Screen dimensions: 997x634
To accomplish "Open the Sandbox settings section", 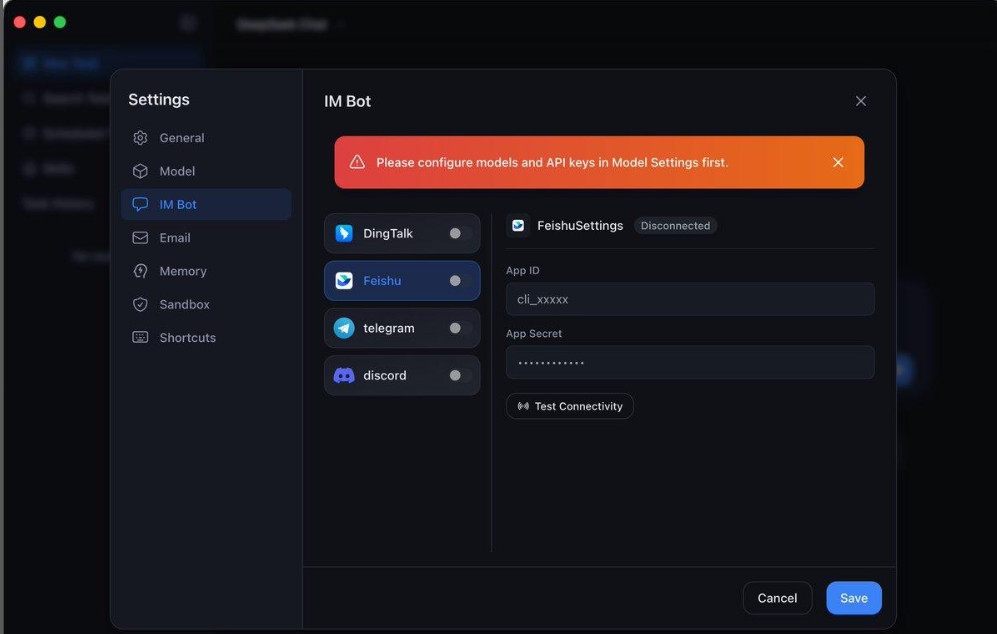I will 206,304.
